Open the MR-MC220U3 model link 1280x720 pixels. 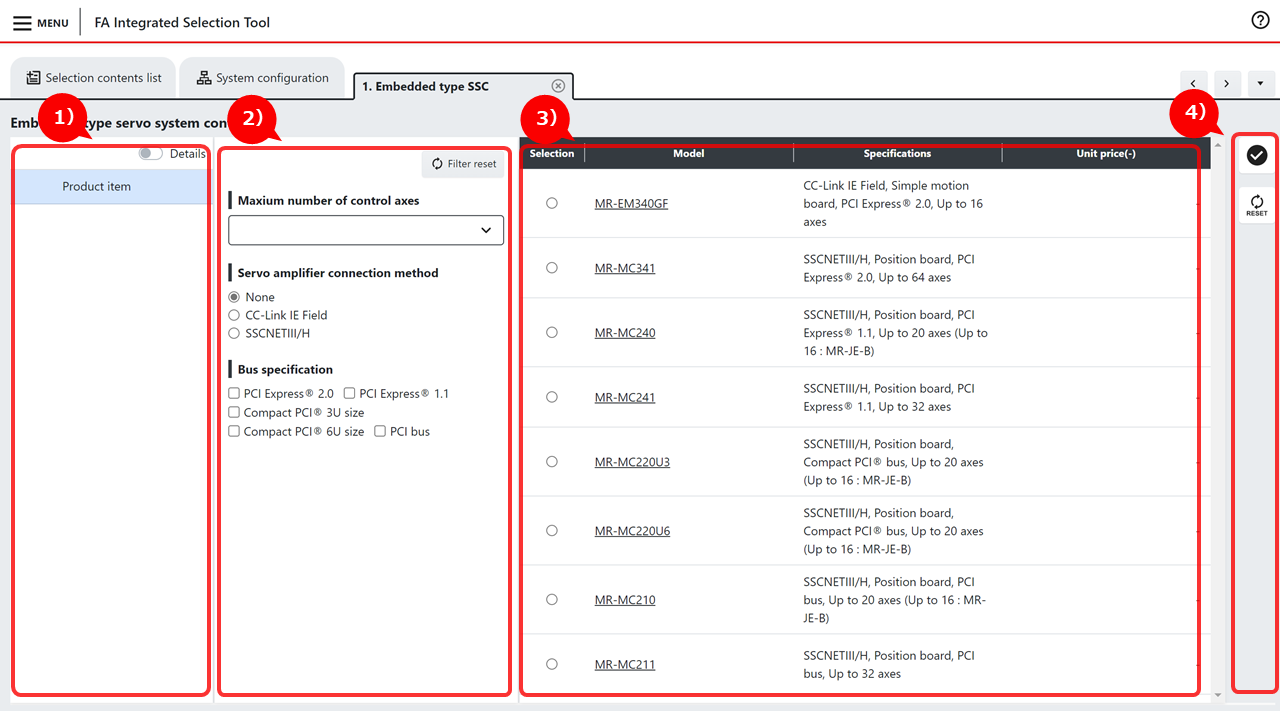click(632, 462)
